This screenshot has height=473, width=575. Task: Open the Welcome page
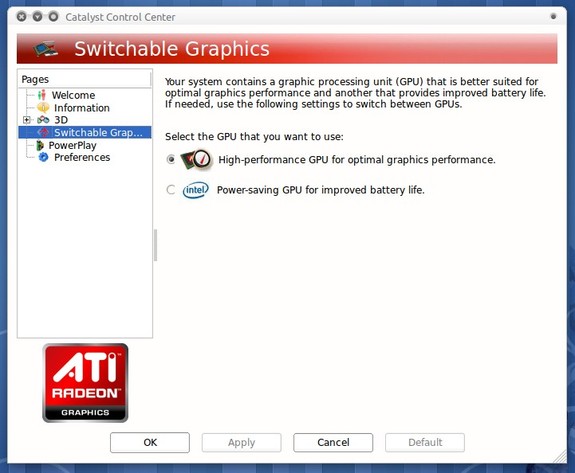click(x=73, y=95)
